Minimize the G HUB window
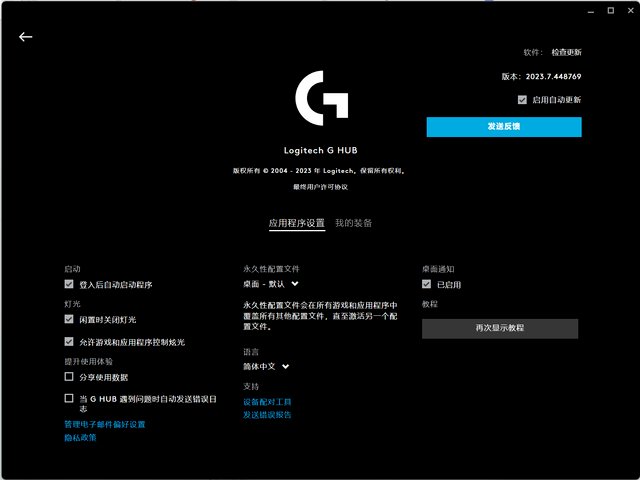 591,11
